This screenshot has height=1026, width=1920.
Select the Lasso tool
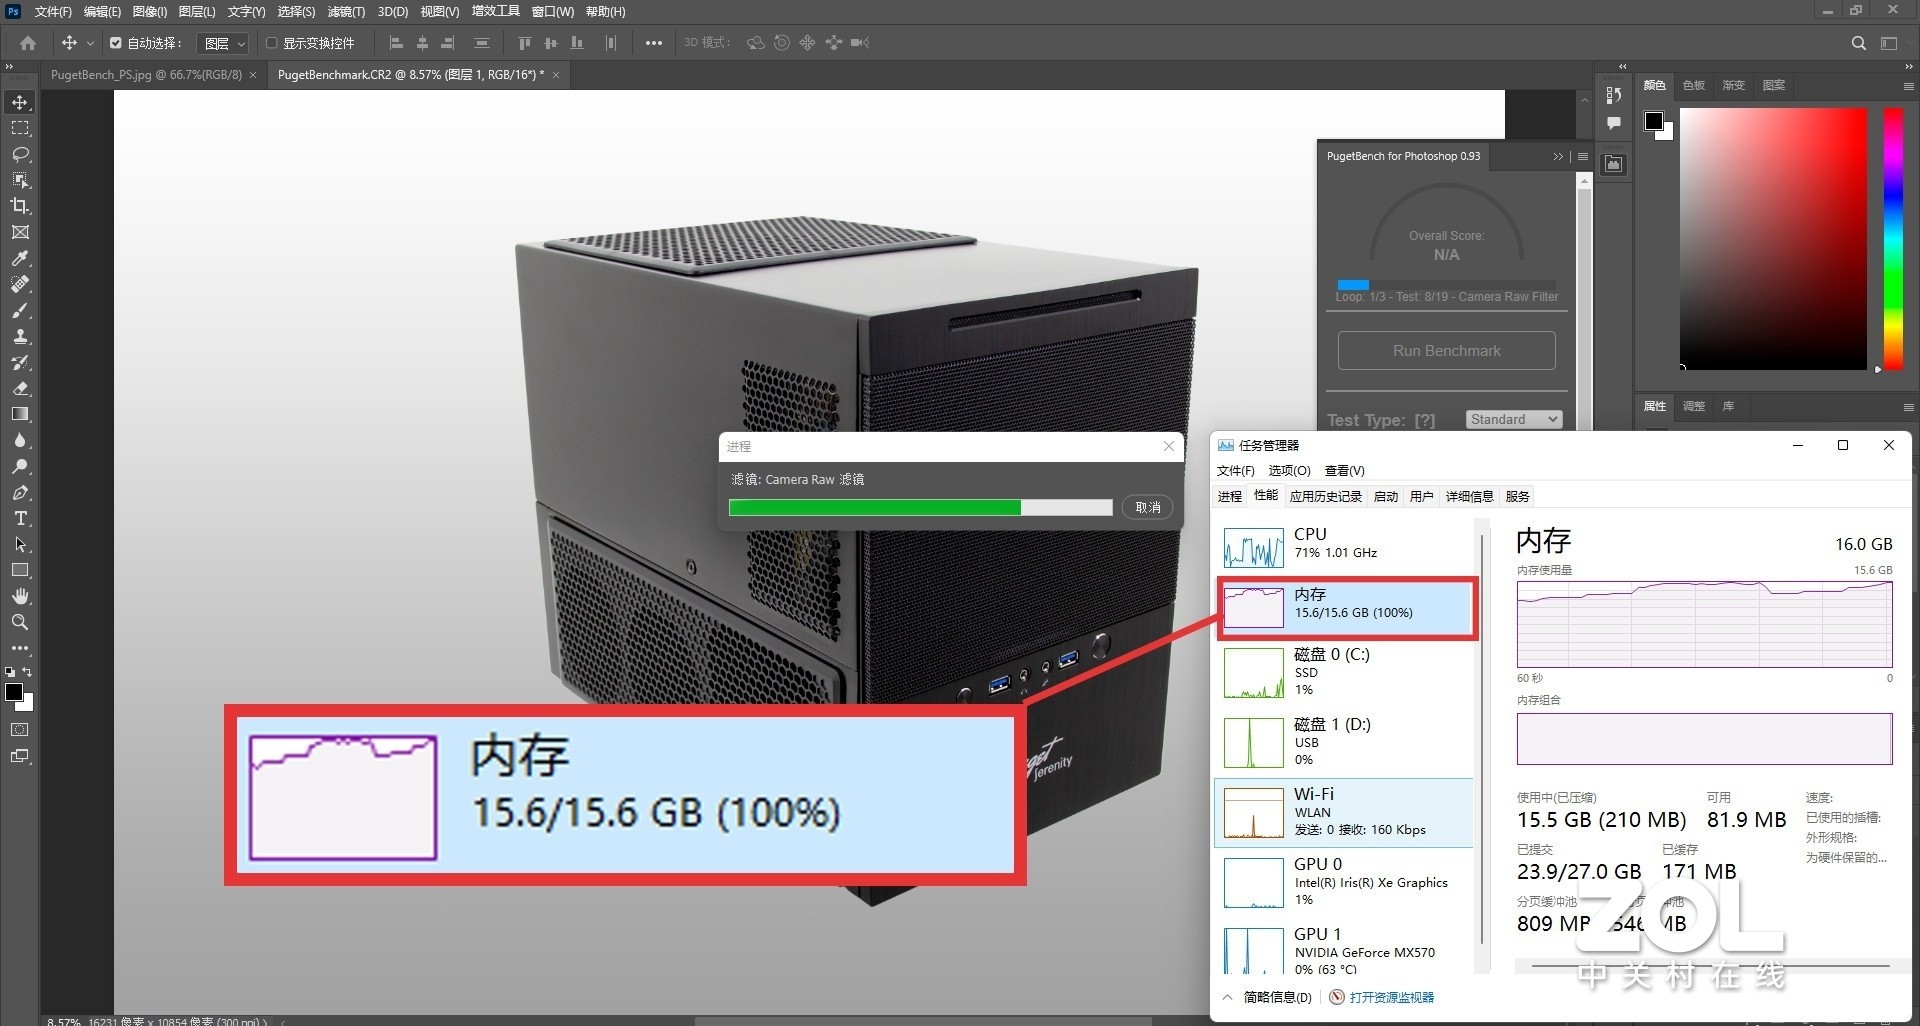click(20, 155)
